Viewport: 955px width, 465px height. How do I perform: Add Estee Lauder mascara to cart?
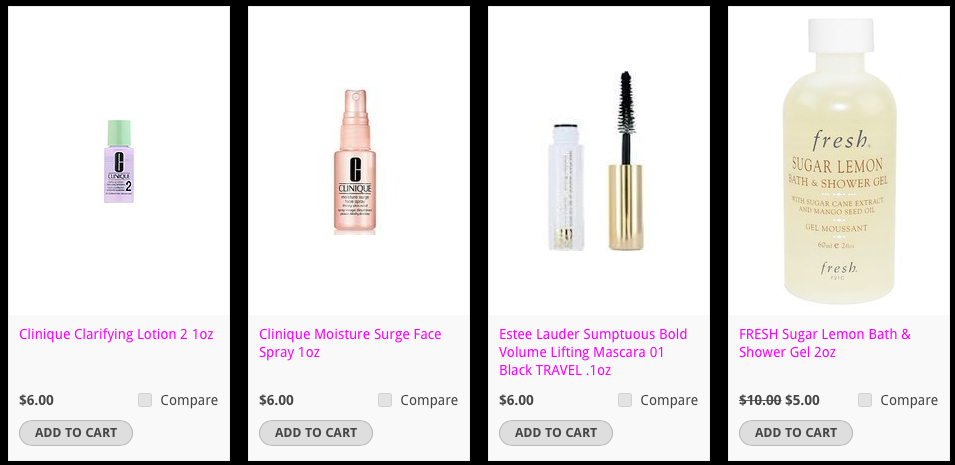[x=556, y=433]
